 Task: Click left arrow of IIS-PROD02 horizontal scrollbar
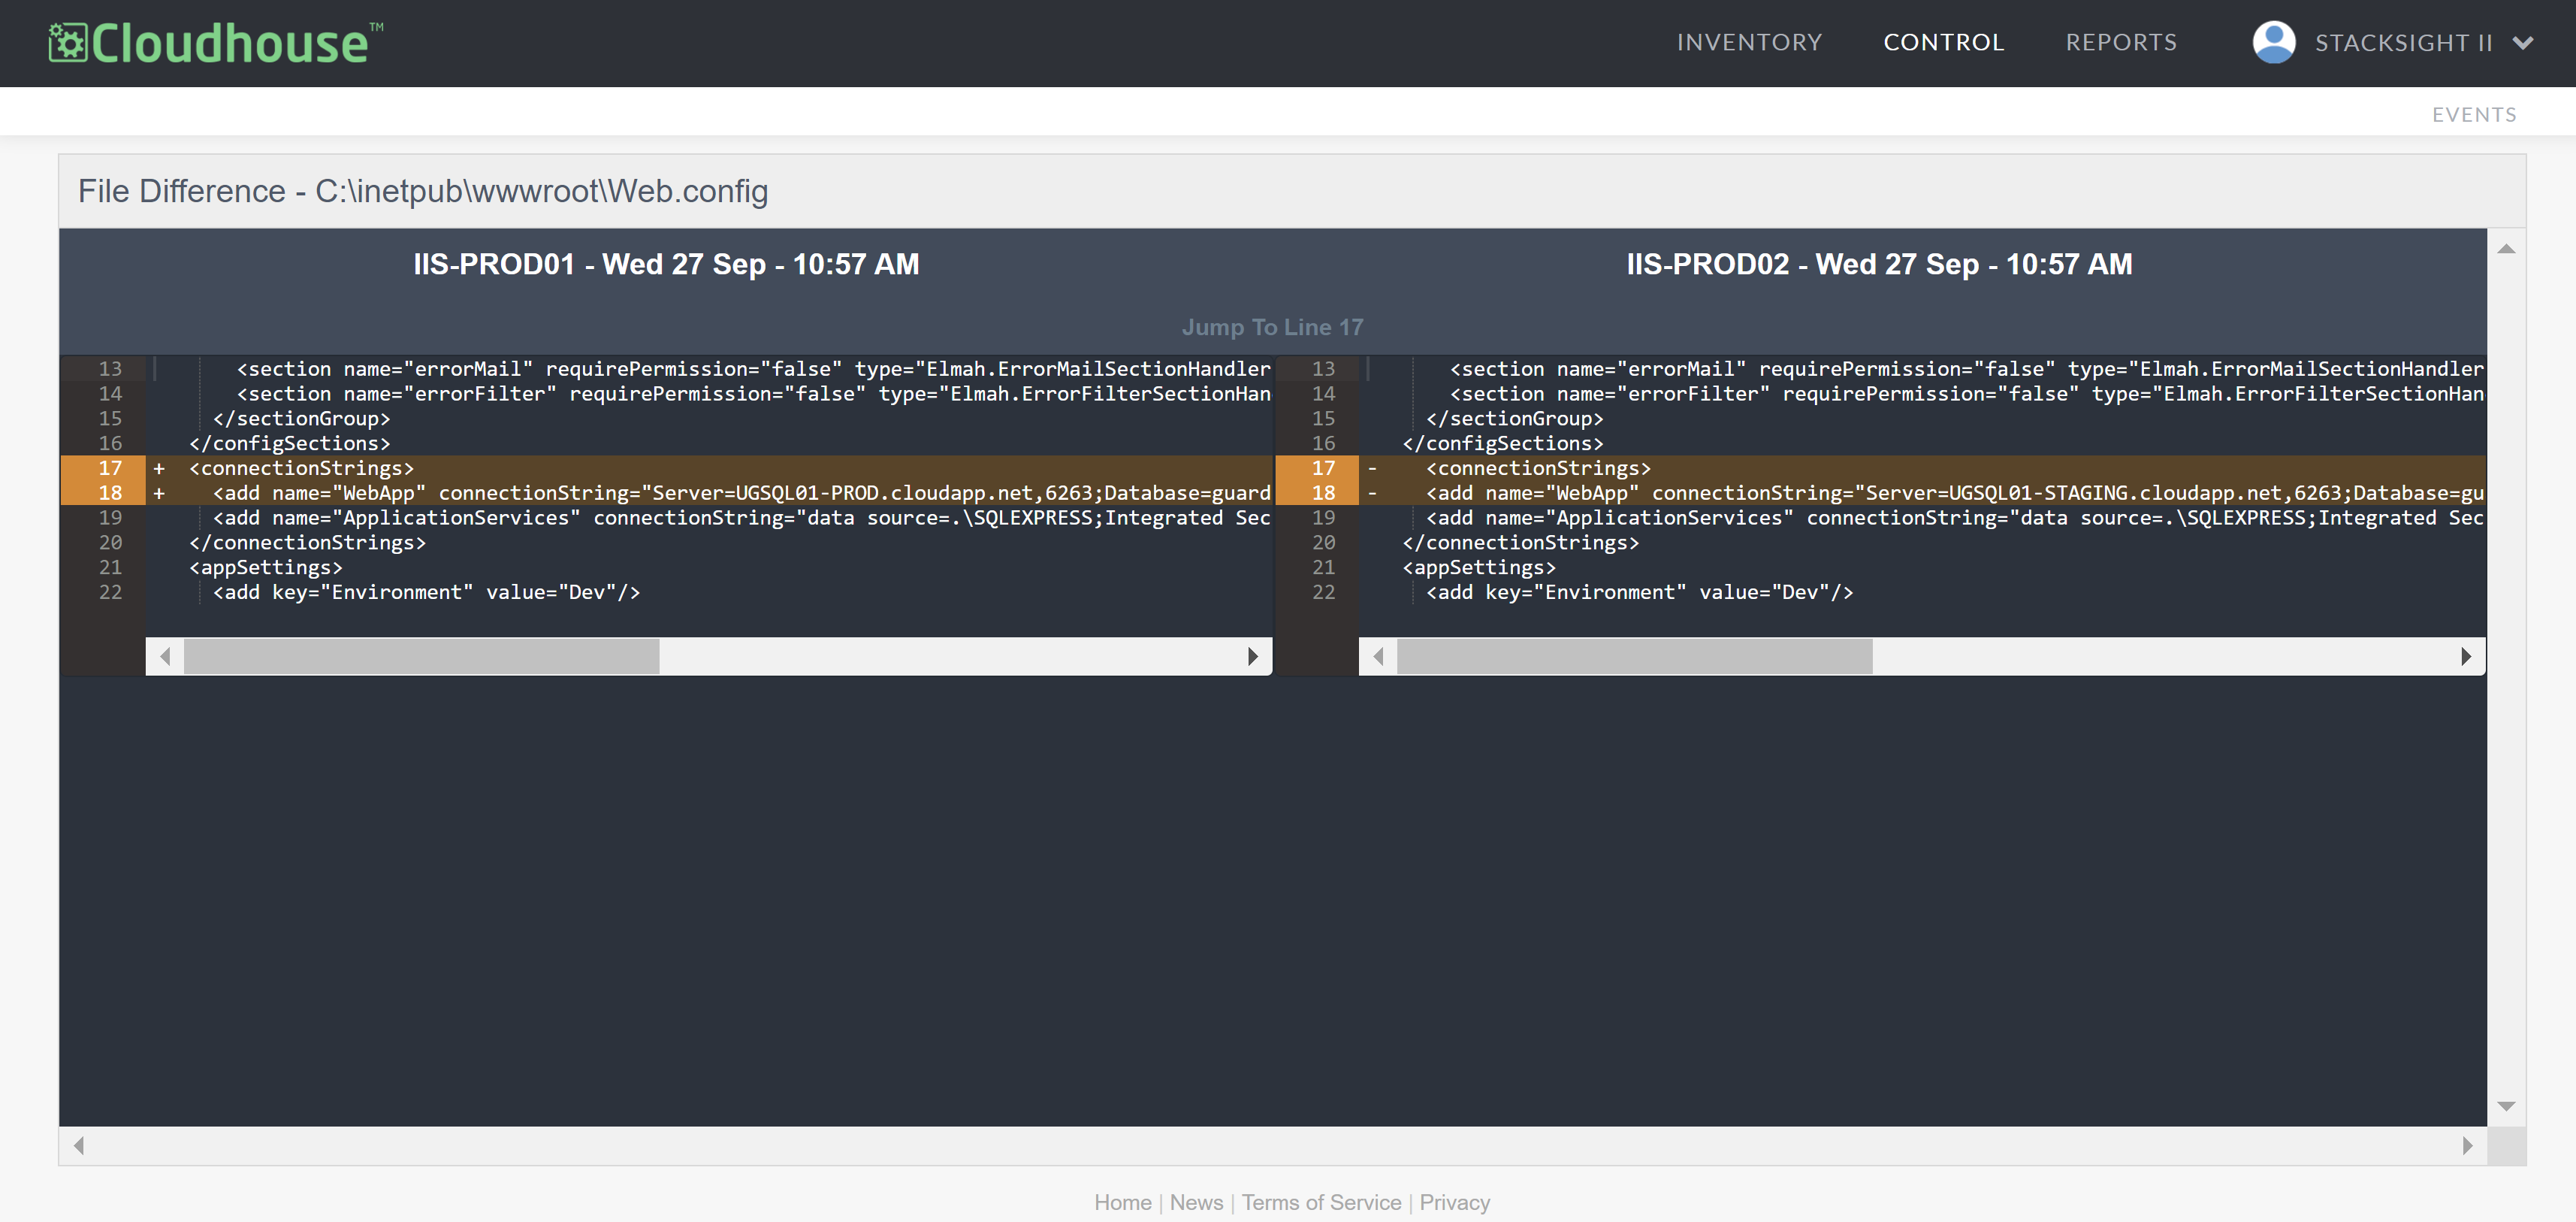(1378, 656)
